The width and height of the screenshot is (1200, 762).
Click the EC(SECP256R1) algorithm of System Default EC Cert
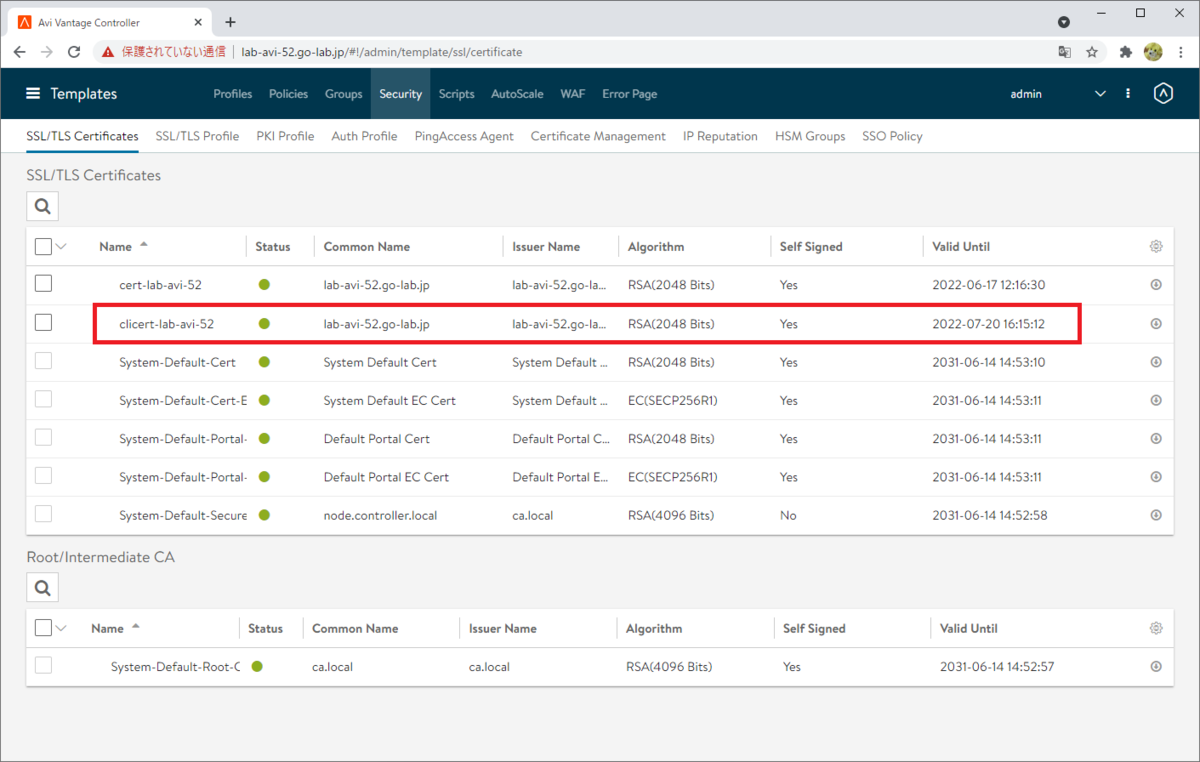[x=672, y=400]
